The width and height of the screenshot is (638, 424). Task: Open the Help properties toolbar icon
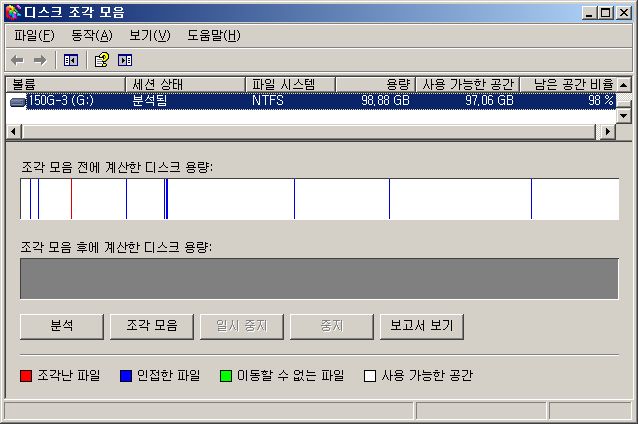(x=102, y=60)
